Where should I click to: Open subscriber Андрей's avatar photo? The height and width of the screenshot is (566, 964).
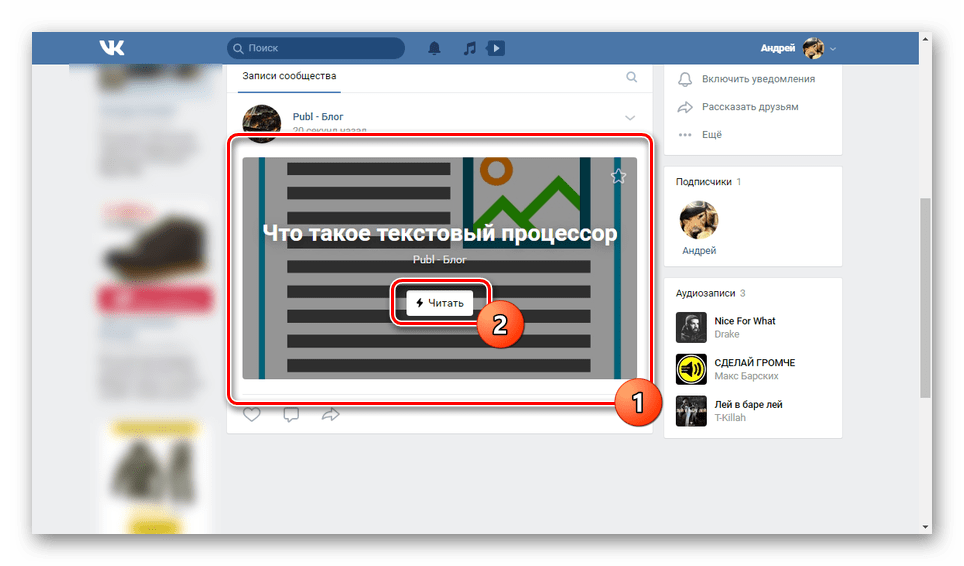coord(699,220)
